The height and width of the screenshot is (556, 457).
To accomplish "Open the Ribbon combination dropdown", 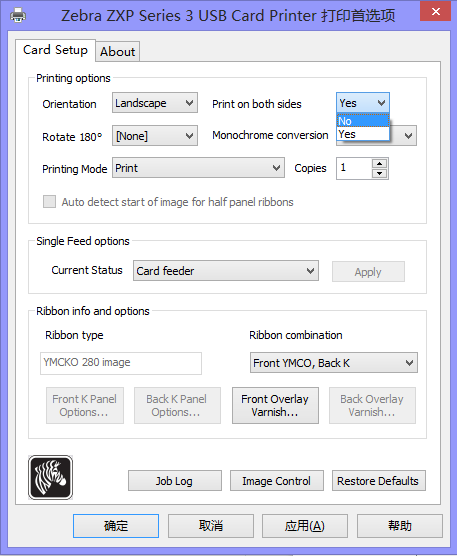I will point(334,362).
